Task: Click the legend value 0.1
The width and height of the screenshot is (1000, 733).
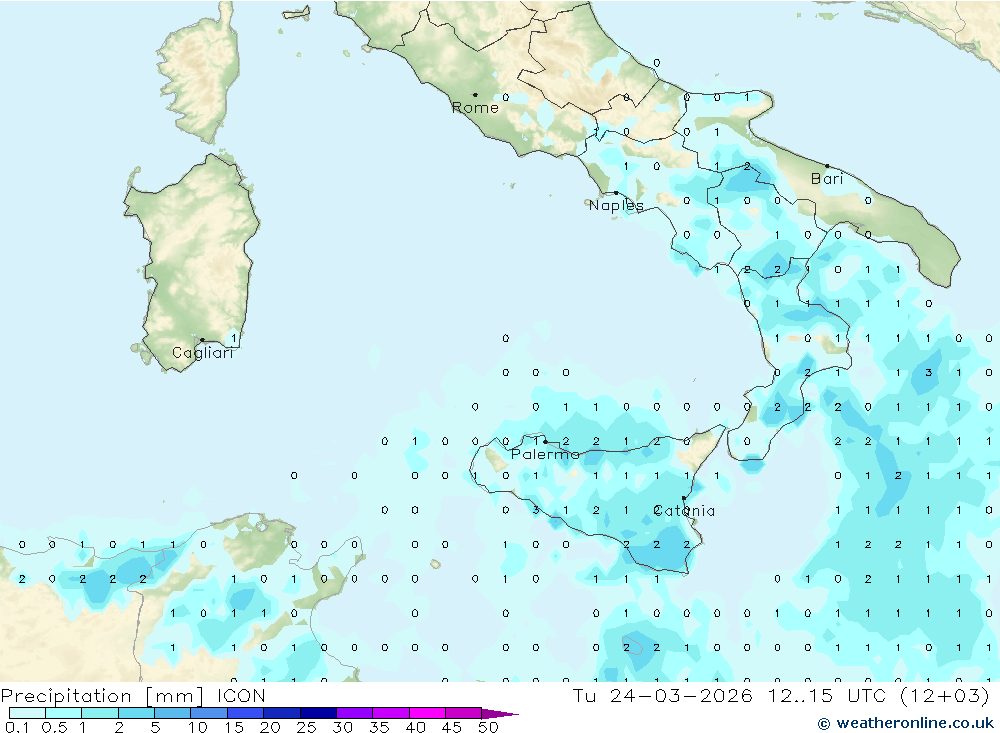Action: [x=17, y=727]
